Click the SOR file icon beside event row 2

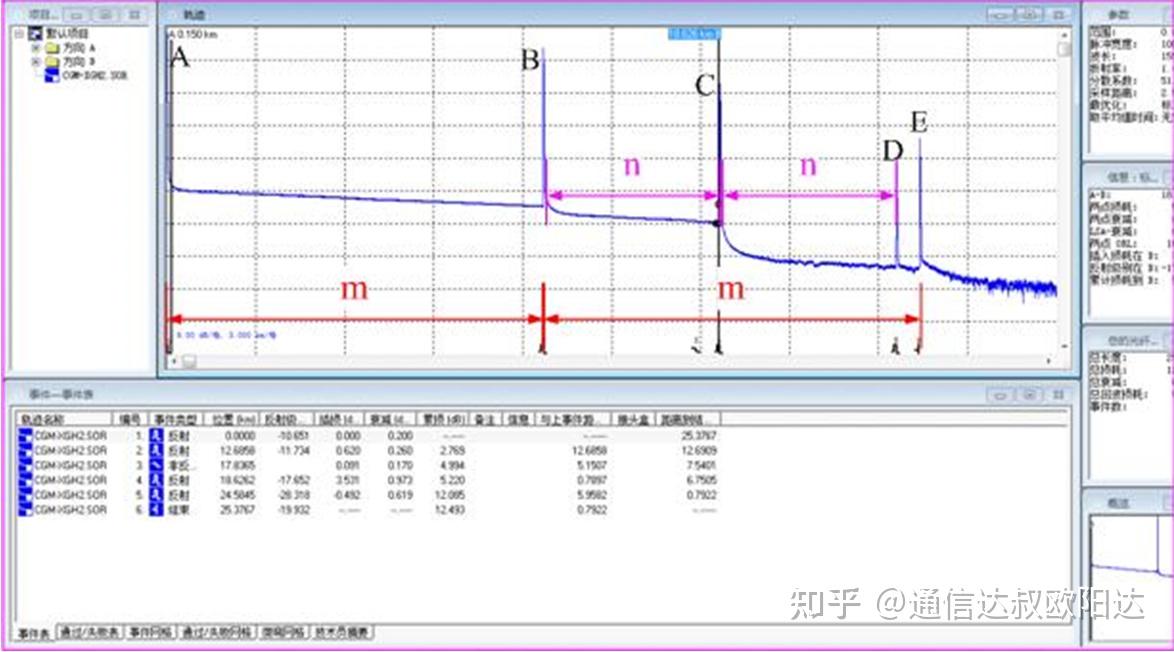pos(24,449)
